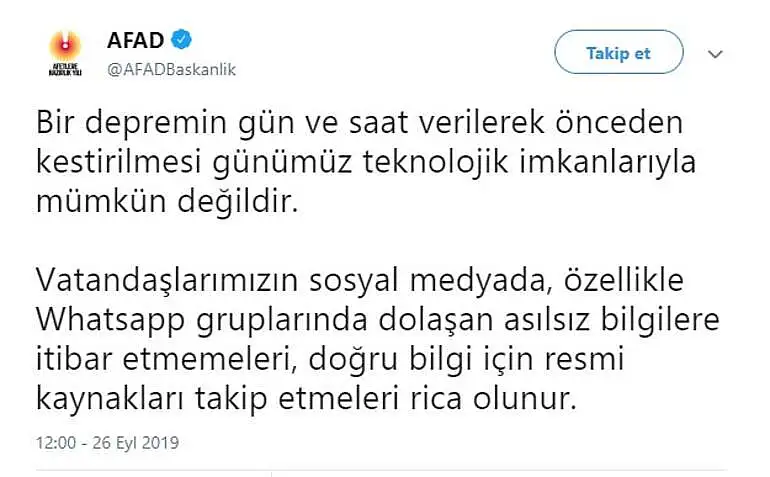
Task: Select the first tweet paragraph about deprem
Action: (366, 162)
